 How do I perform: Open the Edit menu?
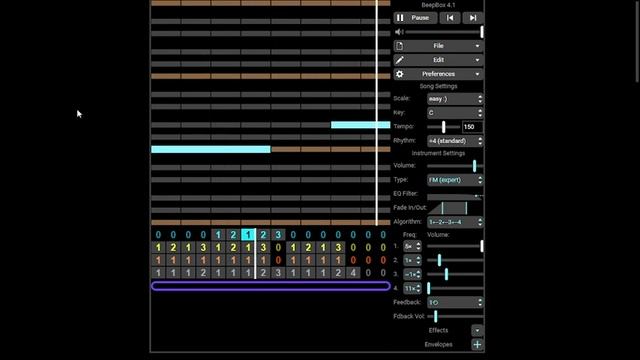click(438, 60)
